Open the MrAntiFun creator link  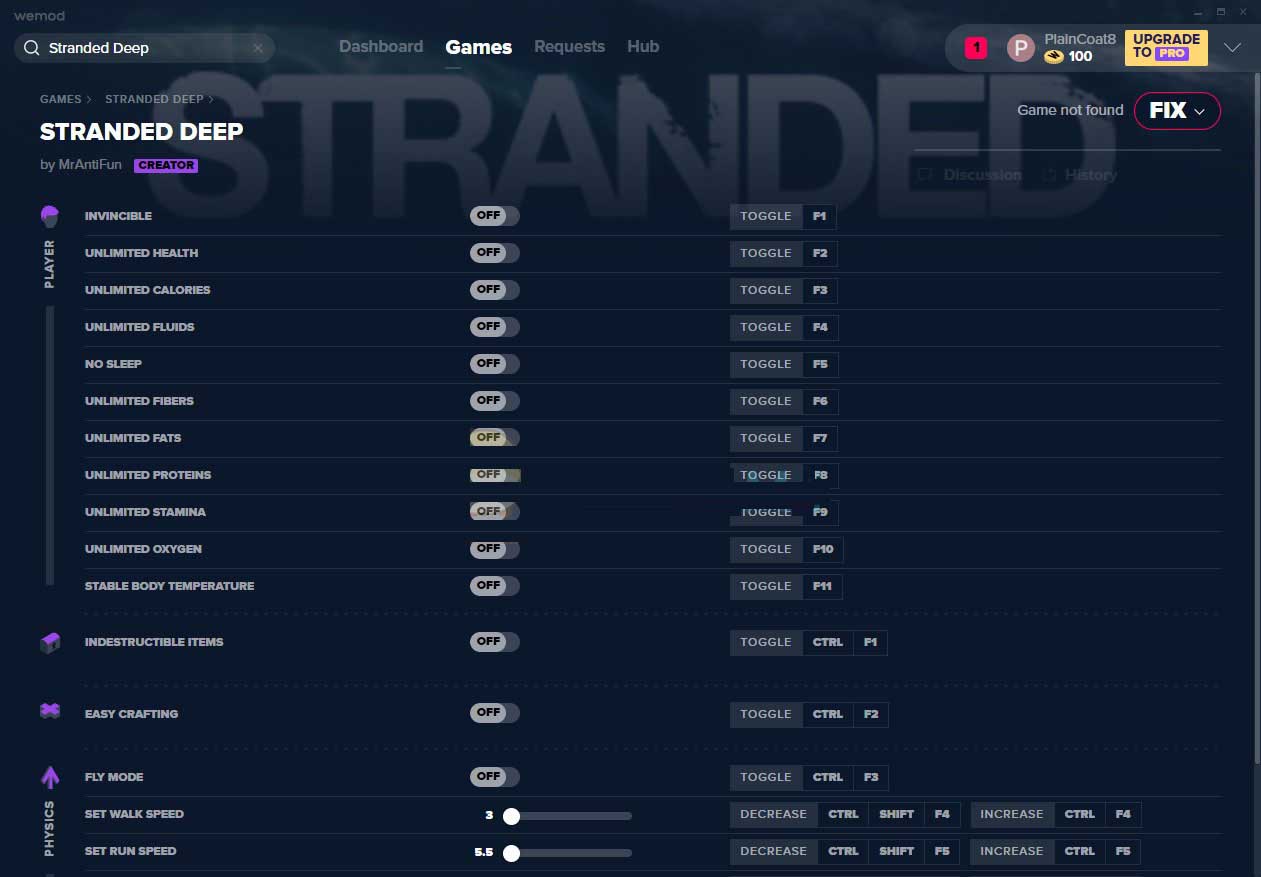coord(90,165)
